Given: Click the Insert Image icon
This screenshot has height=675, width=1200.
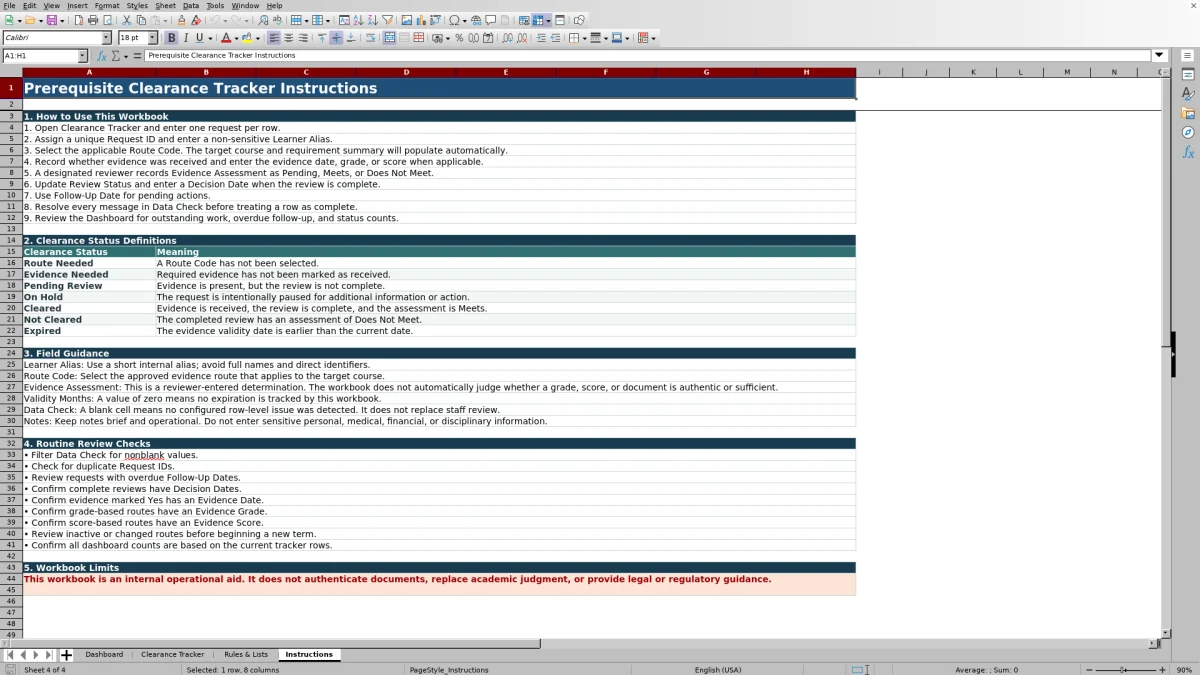Looking at the screenshot, I should click(406, 20).
